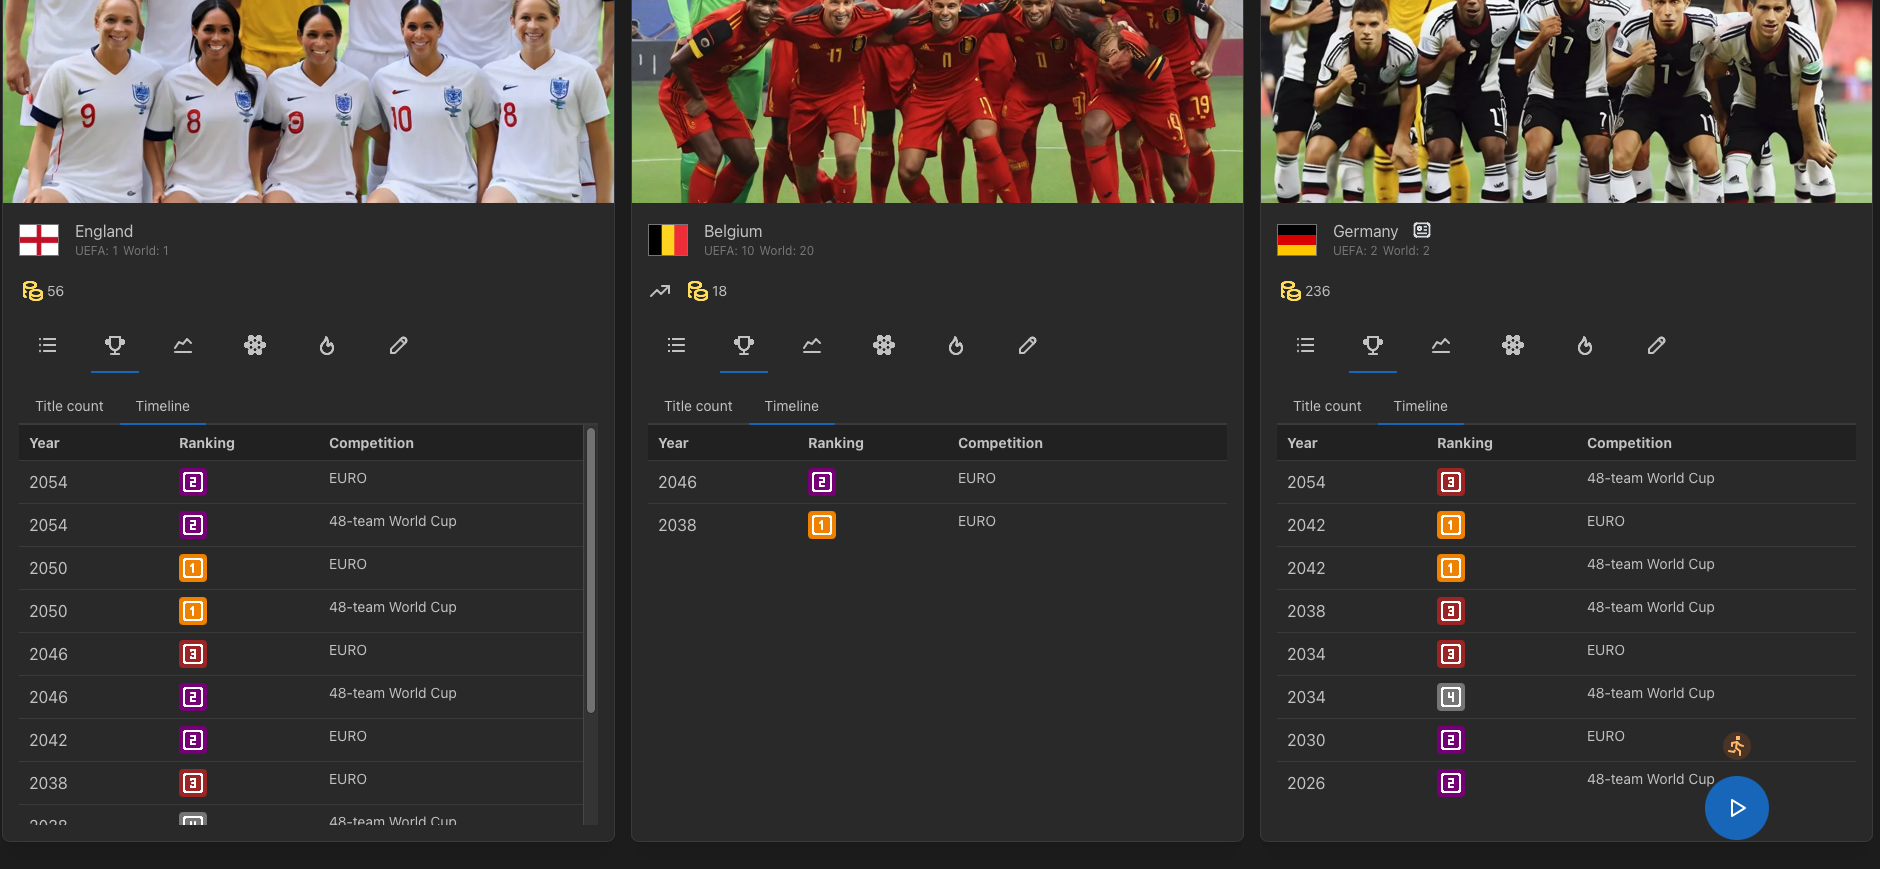This screenshot has height=869, width=1880.
Task: Open the chart line icon in Germany card
Action: pos(1441,345)
